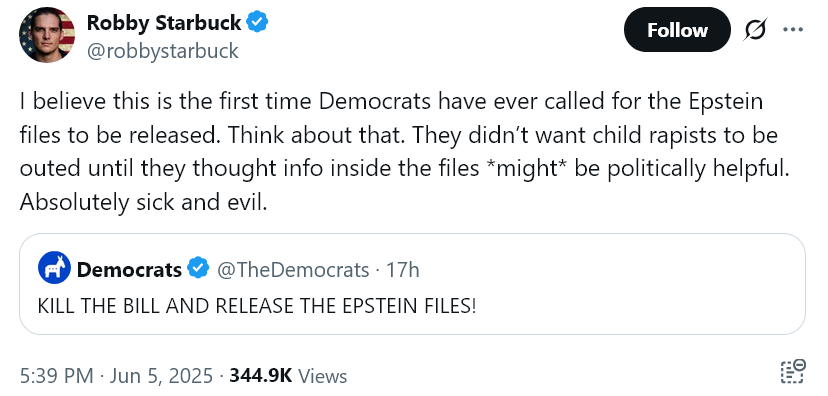Click the main tweet text body
The height and width of the screenshot is (396, 828).
click(404, 152)
